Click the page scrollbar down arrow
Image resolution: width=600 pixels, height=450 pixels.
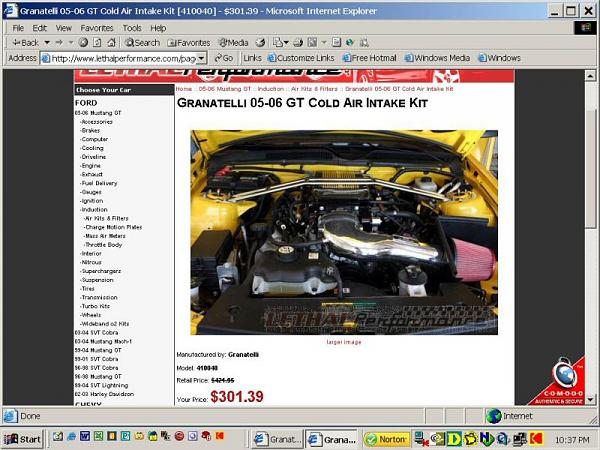(x=590, y=399)
